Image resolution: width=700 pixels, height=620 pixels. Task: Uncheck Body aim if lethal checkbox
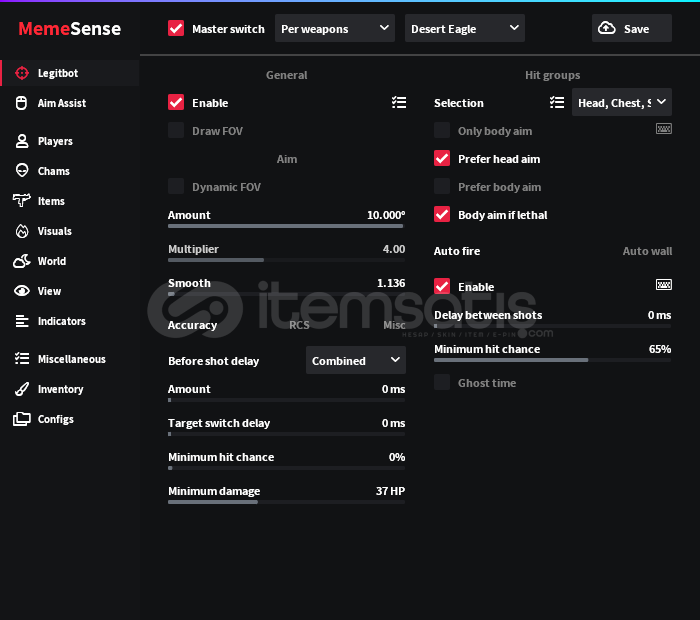click(442, 214)
